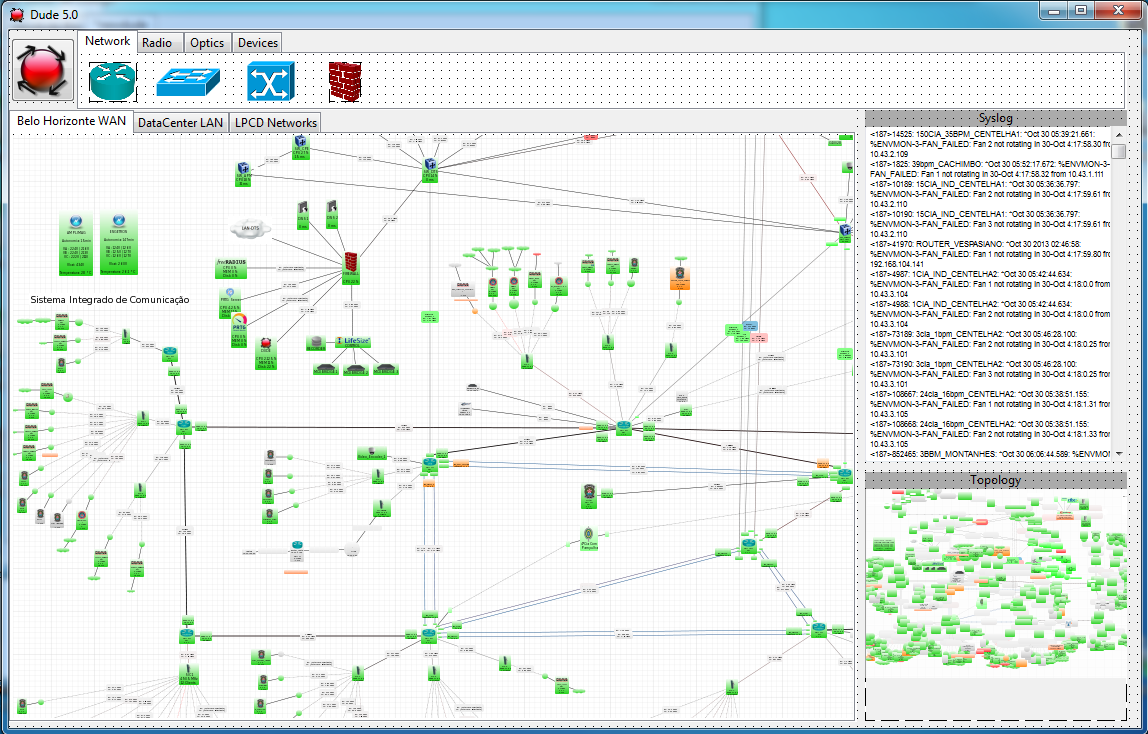Image resolution: width=1148 pixels, height=734 pixels.
Task: Select syslog entry 39bpm_CACHIMBO
Action: (x=989, y=169)
